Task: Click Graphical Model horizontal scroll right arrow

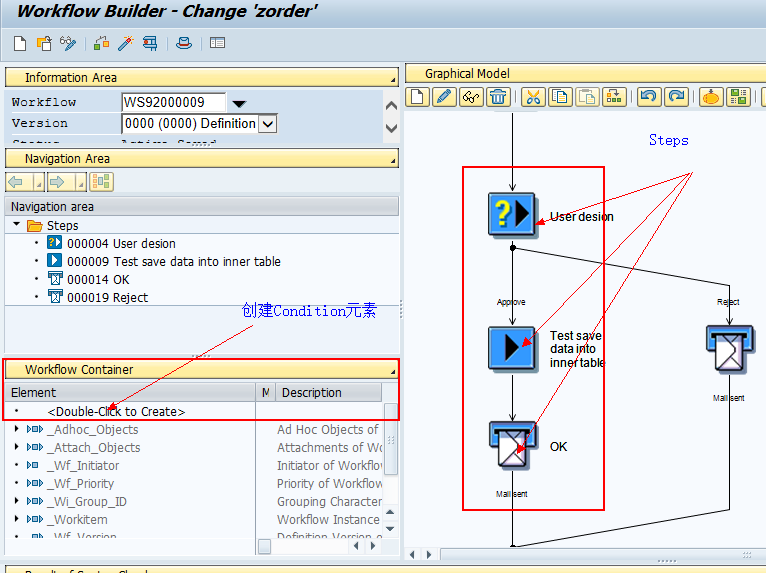Action: point(429,554)
